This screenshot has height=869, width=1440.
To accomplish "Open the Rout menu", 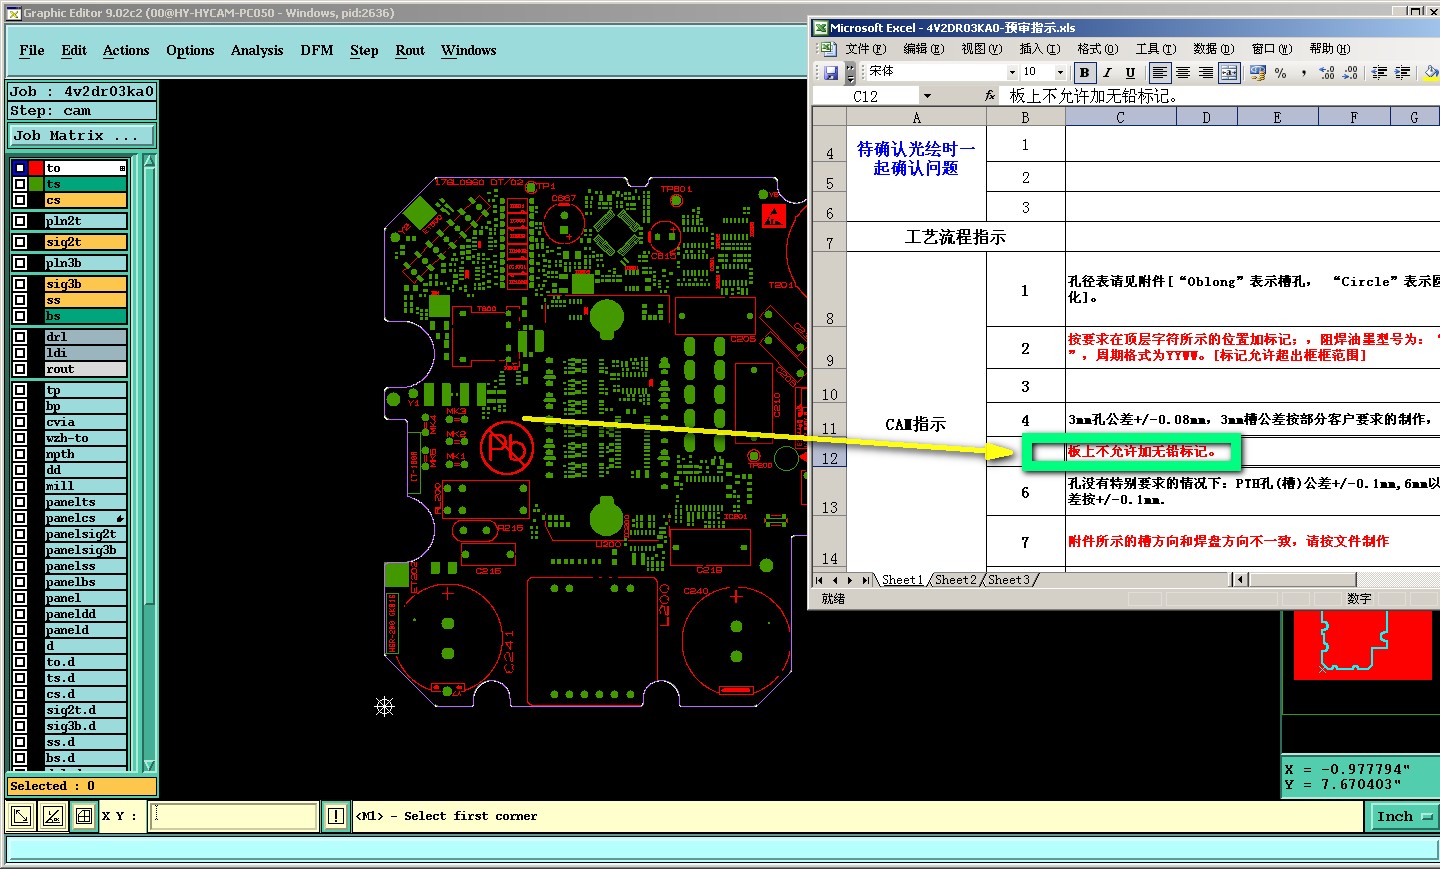I will [410, 50].
